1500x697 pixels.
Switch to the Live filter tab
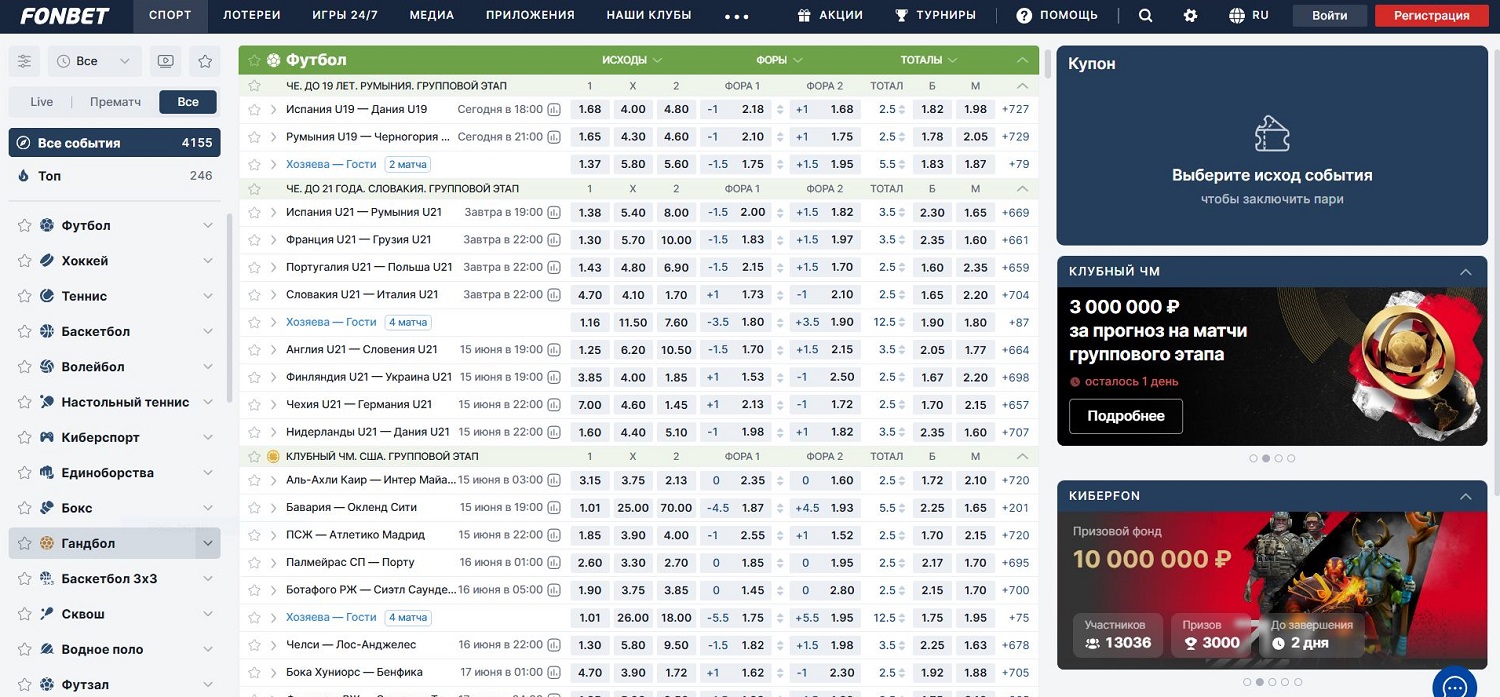point(42,102)
